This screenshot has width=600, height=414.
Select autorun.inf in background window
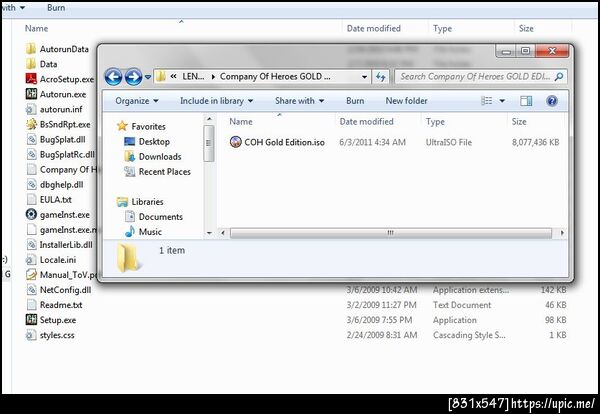(x=54, y=109)
